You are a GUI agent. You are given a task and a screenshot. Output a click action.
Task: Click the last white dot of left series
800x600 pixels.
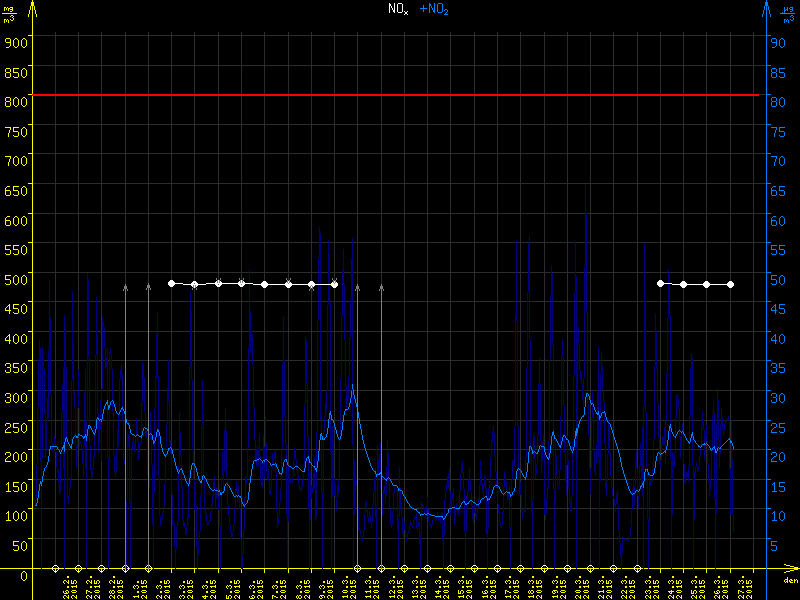pyautogui.click(x=334, y=285)
